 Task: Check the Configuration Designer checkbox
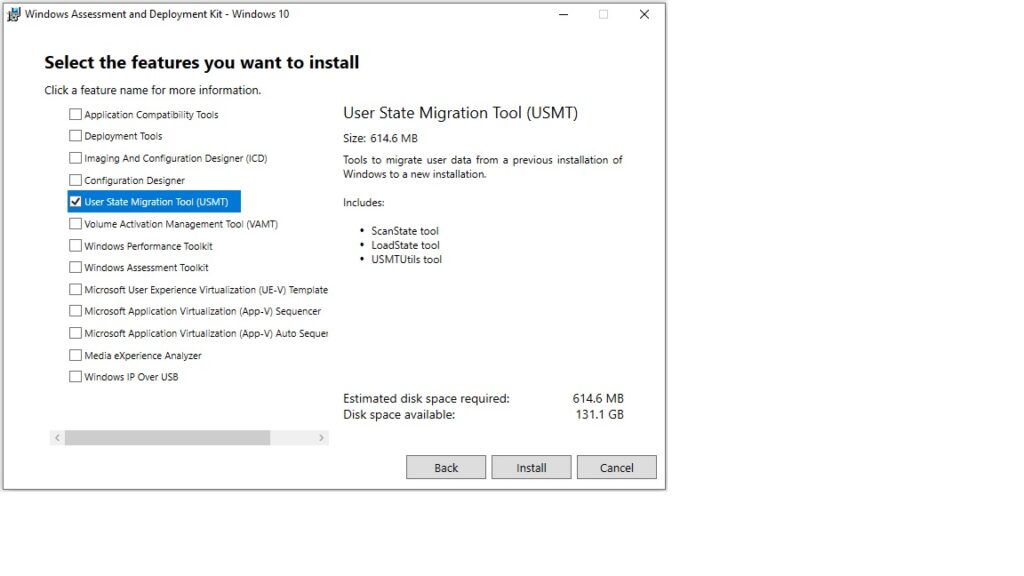[75, 180]
